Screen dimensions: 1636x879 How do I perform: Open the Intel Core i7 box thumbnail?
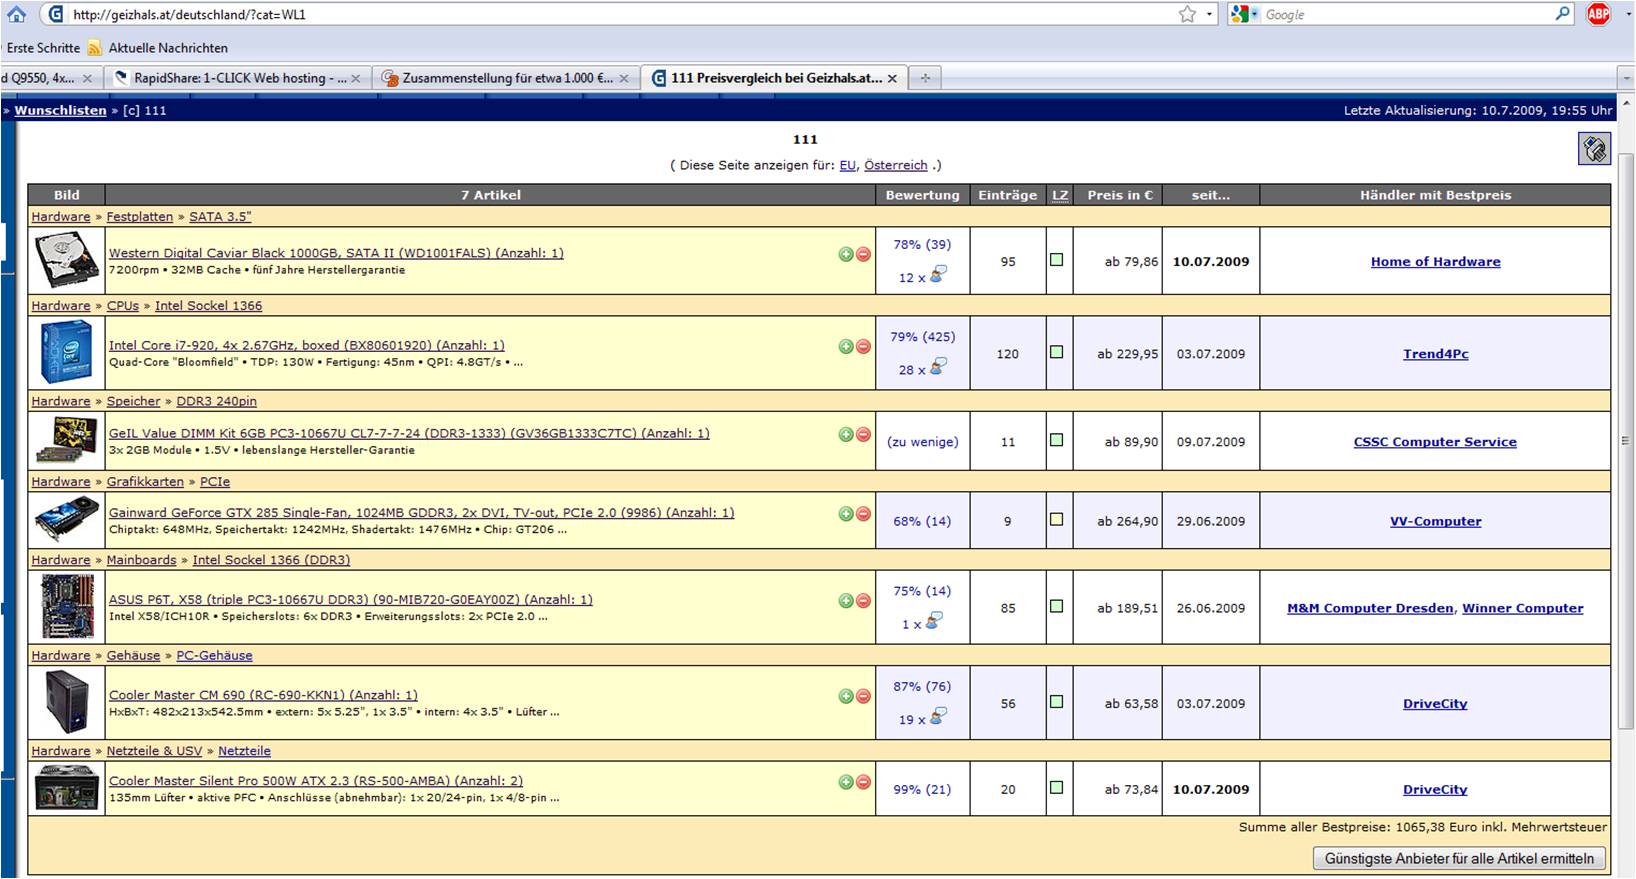click(x=67, y=352)
